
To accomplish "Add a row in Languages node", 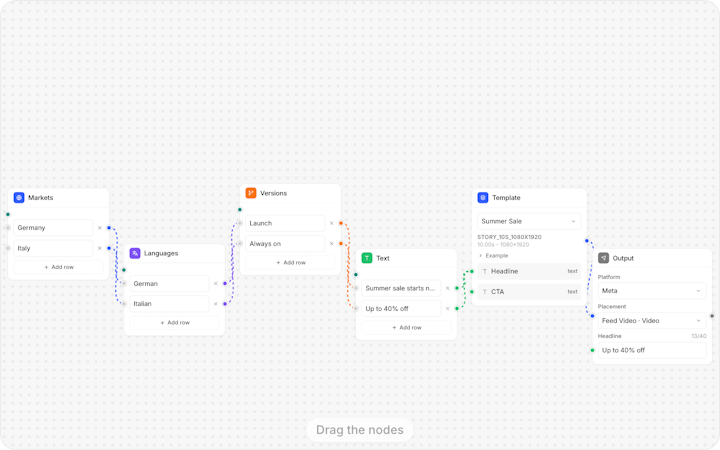I will click(x=174, y=322).
